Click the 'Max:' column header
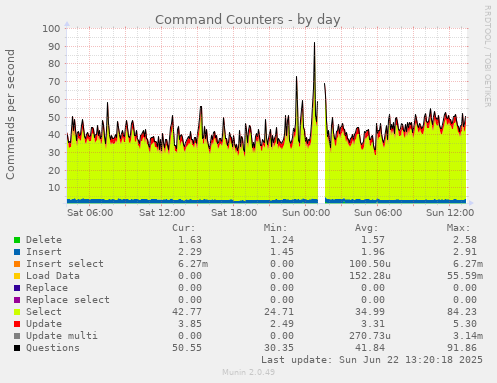 pyautogui.click(x=458, y=228)
